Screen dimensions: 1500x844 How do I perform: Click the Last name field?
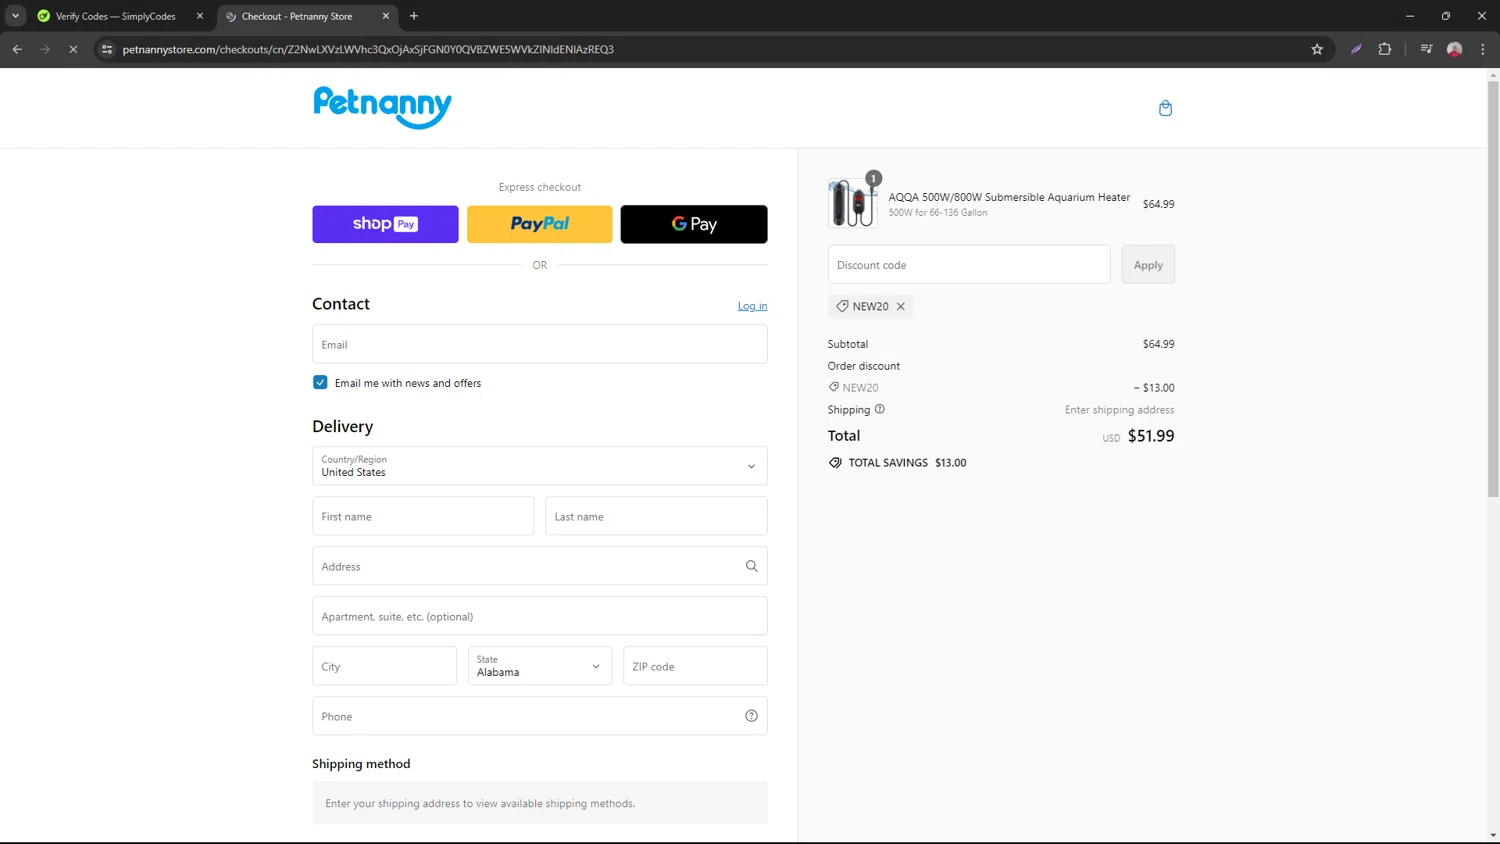point(656,516)
